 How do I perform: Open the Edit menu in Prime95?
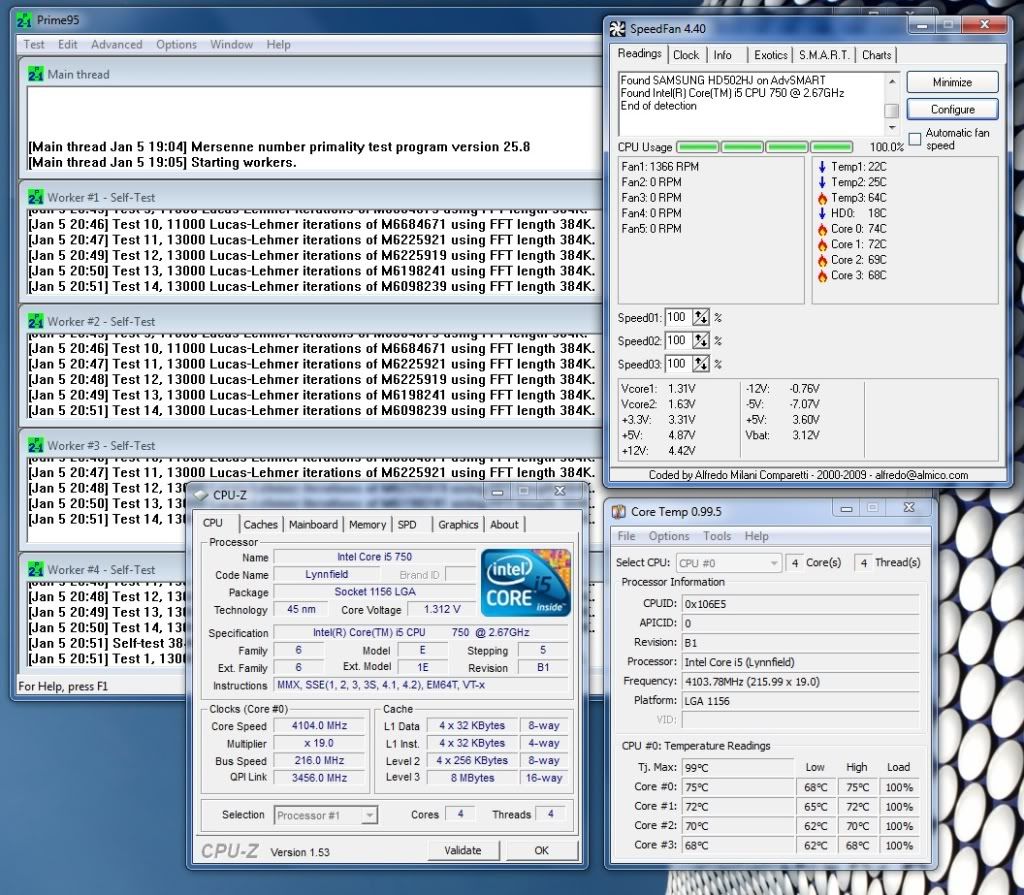click(x=67, y=44)
